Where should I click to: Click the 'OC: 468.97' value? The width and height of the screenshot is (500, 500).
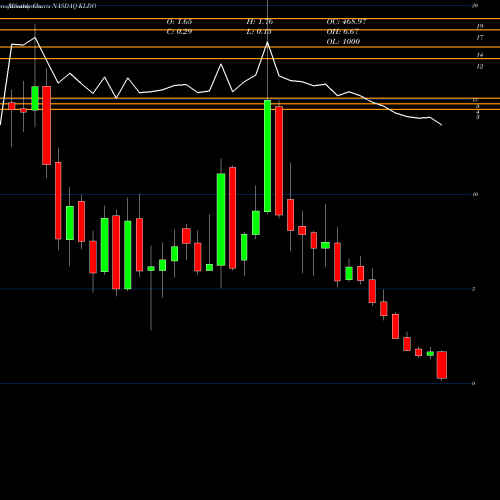pos(346,22)
